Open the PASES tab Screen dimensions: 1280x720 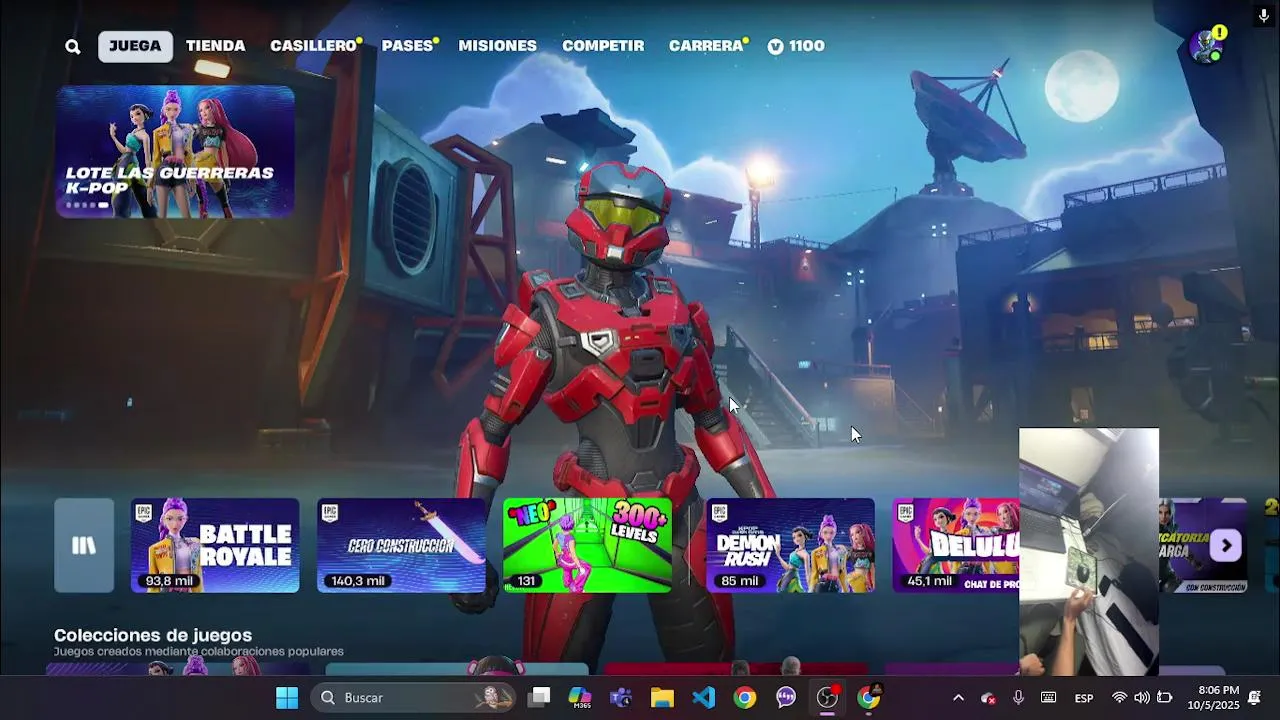coord(407,46)
